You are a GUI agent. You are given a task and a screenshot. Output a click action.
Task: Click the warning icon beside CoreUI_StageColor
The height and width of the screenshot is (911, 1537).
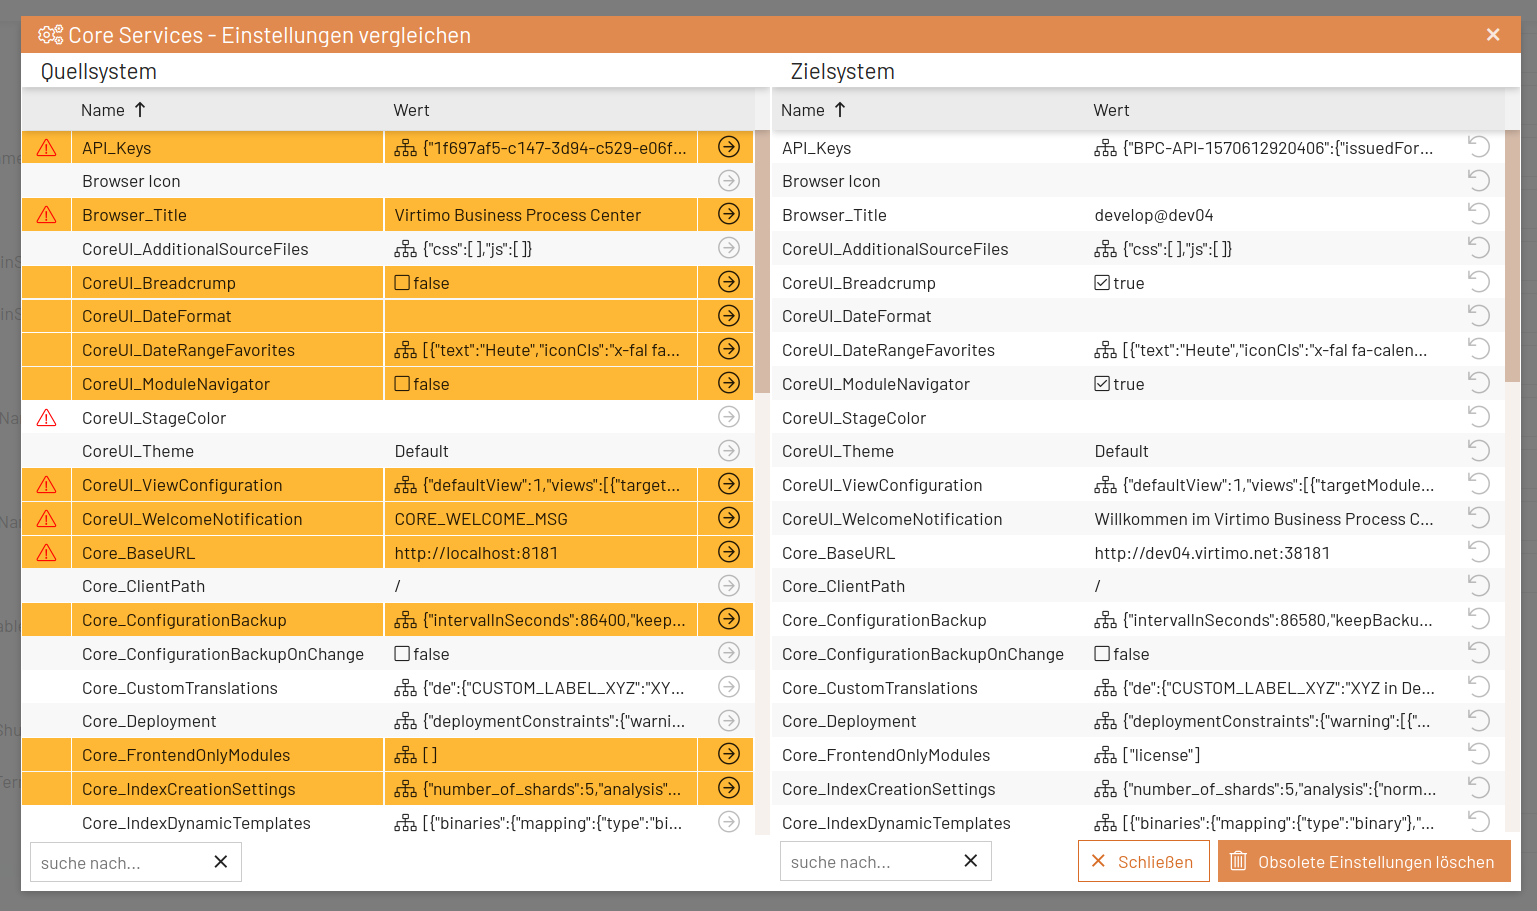(46, 418)
